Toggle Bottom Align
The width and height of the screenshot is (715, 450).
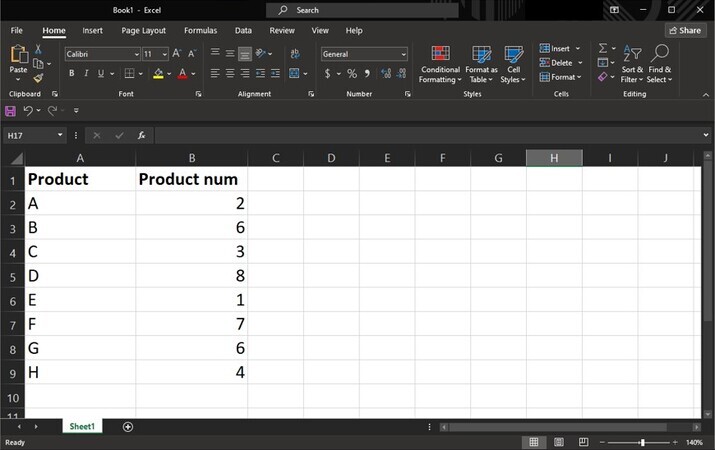245,54
